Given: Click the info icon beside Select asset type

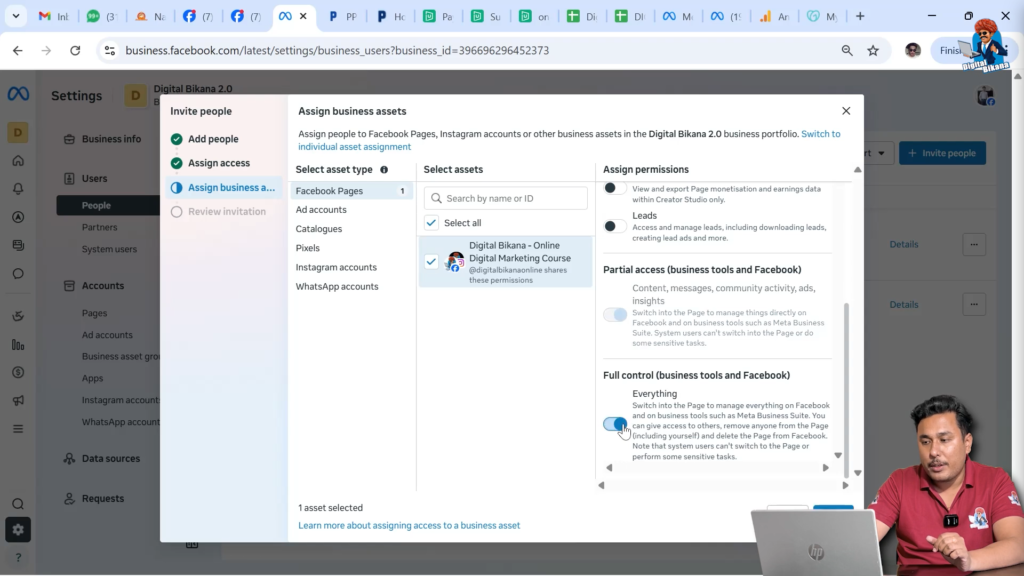Looking at the screenshot, I should click(384, 170).
